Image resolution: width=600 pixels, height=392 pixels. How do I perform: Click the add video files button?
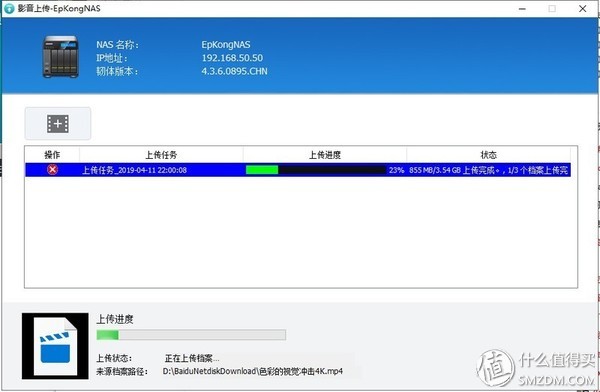point(58,123)
